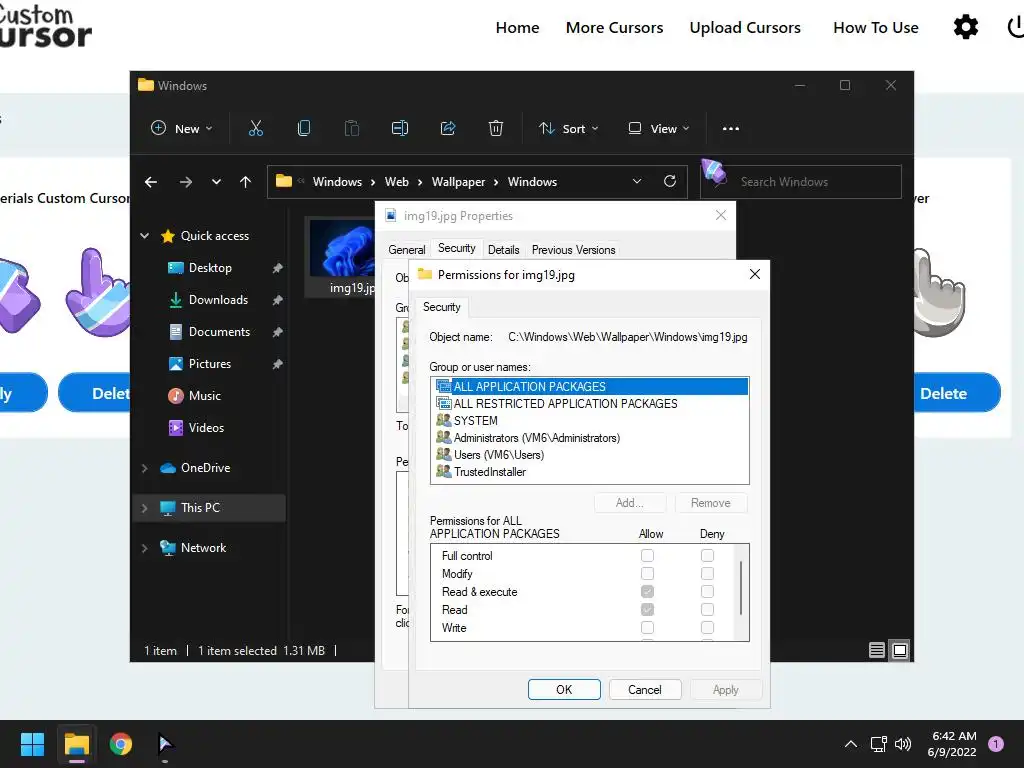
Task: Click the Rename icon in Explorer toolbar
Action: point(400,129)
